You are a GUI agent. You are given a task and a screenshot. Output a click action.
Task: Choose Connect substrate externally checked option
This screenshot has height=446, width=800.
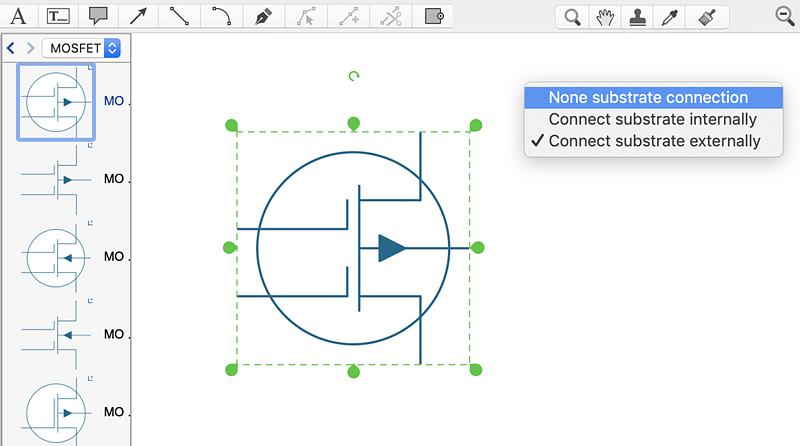(x=654, y=141)
